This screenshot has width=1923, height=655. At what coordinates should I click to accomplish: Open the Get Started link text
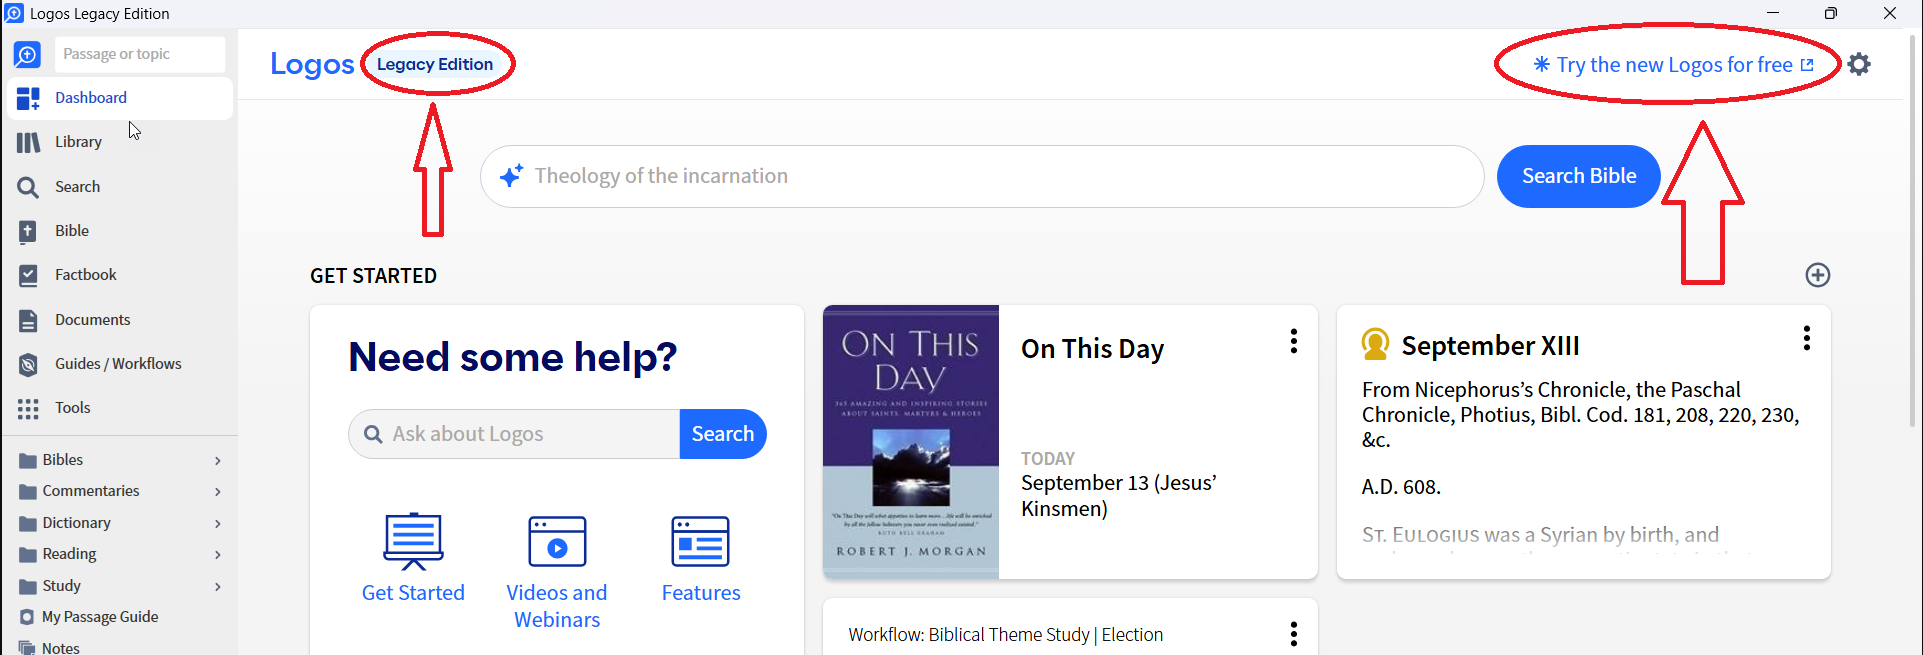coord(413,593)
